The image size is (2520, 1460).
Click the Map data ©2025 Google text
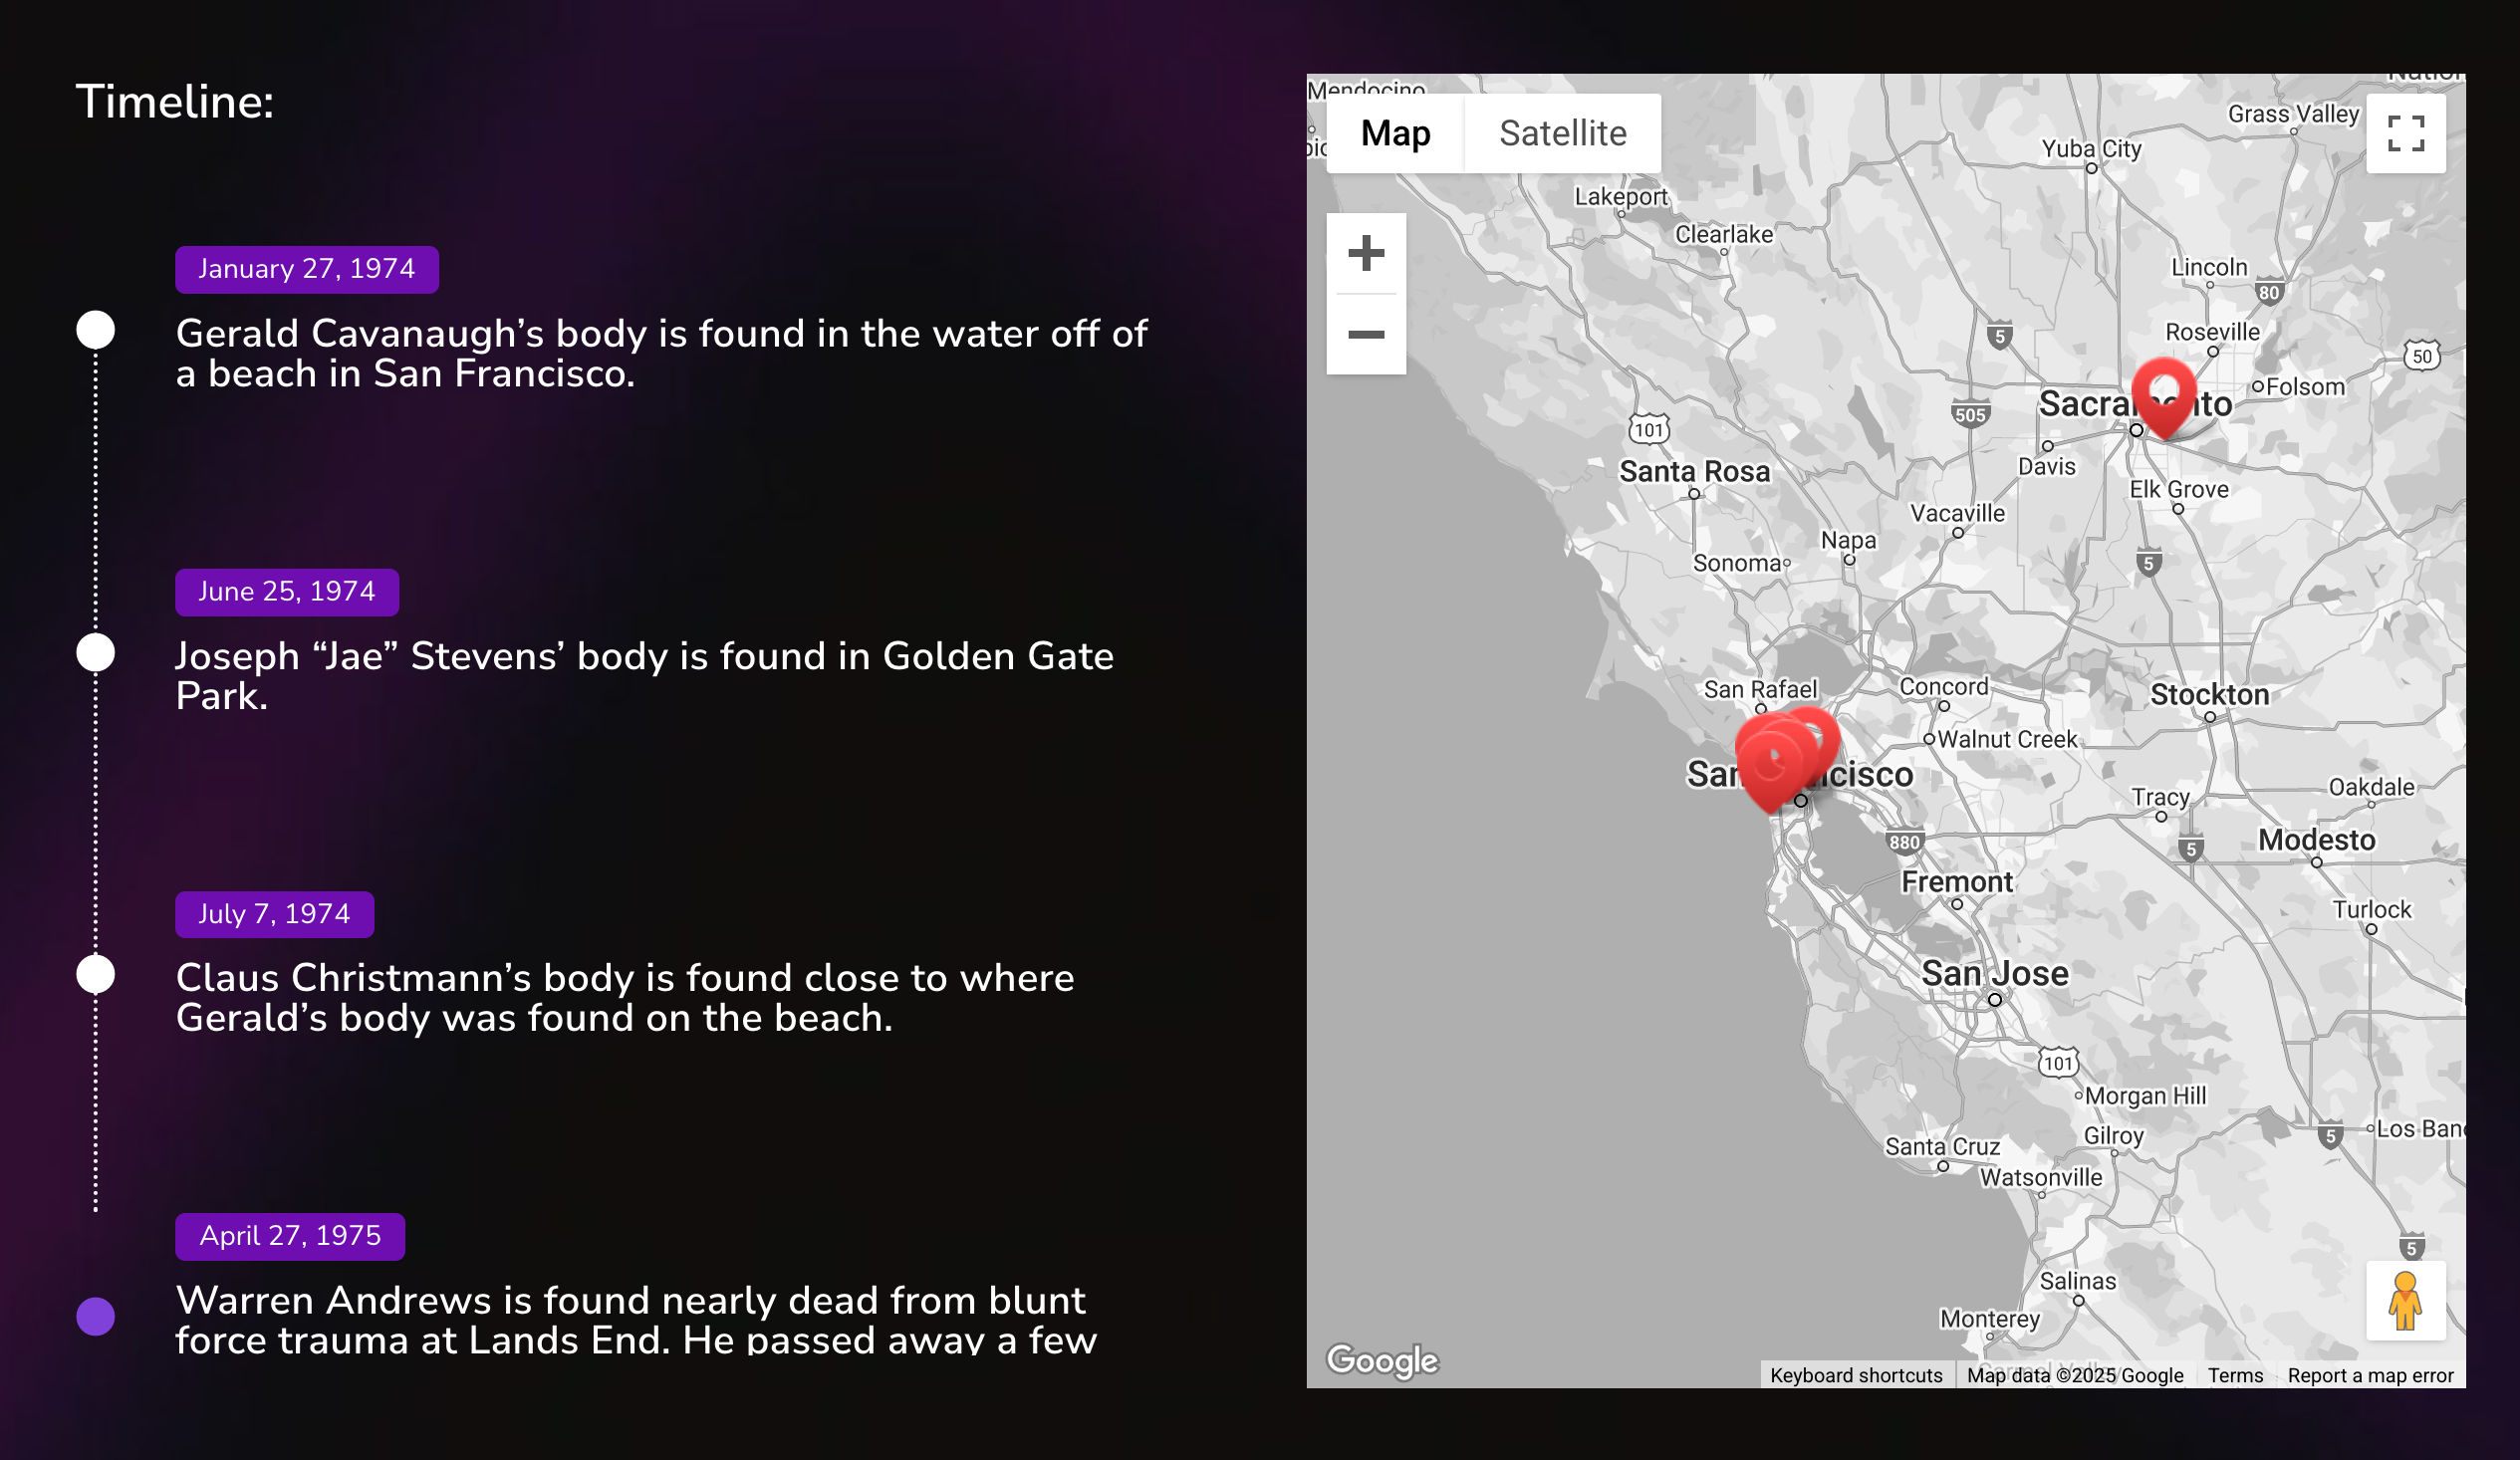(2075, 1375)
